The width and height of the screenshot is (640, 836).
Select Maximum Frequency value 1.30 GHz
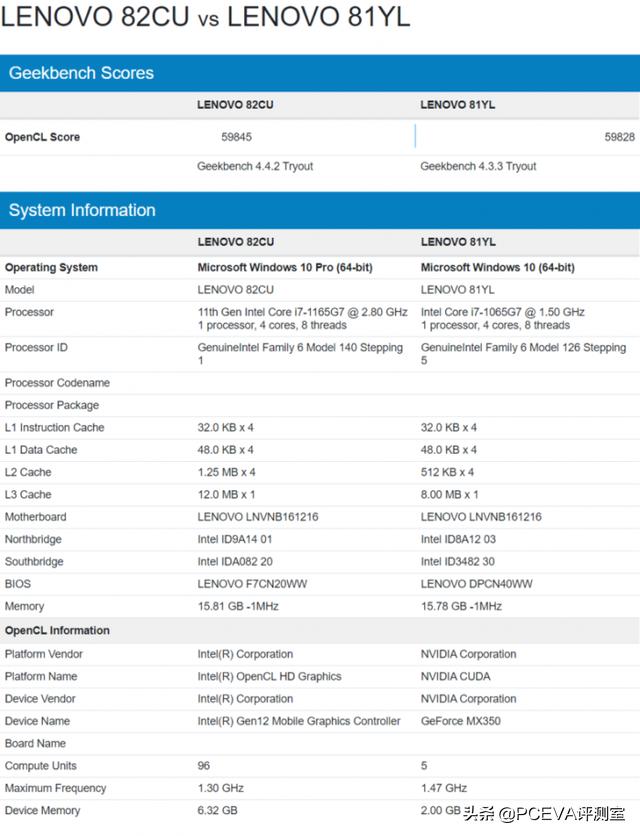(x=221, y=789)
